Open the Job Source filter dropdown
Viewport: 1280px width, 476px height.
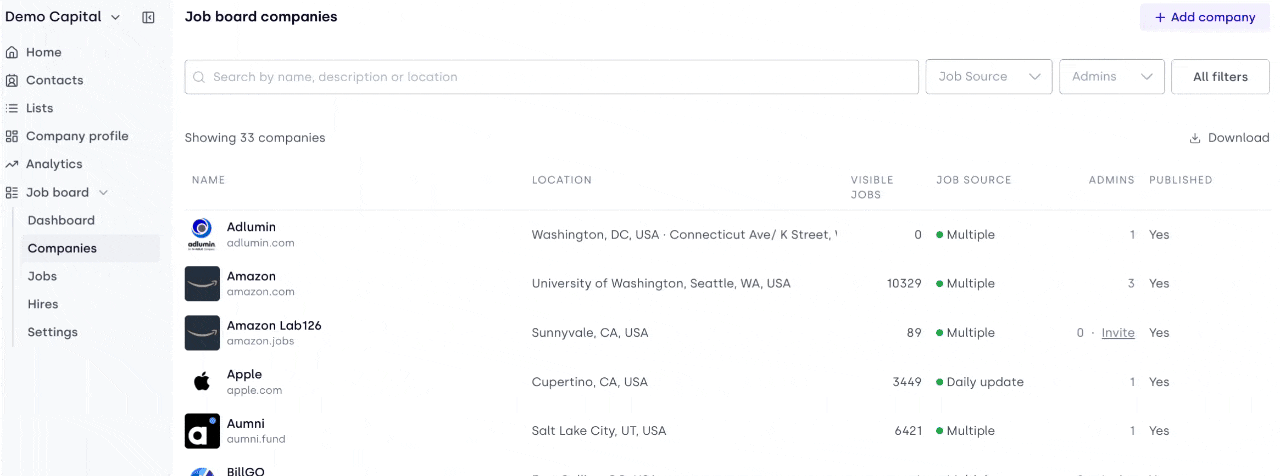pos(989,77)
